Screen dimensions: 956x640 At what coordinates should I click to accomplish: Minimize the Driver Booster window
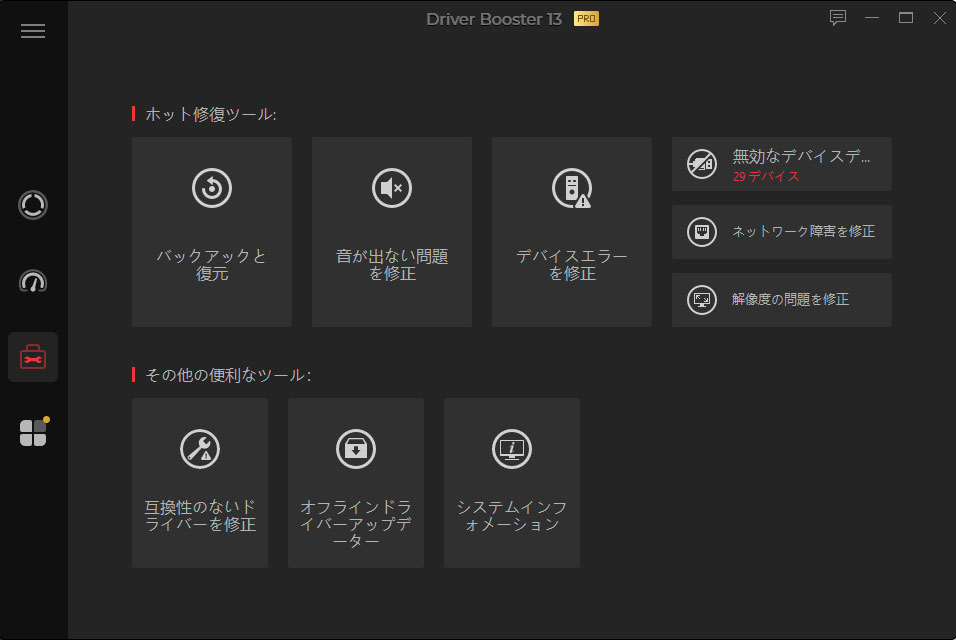(872, 18)
